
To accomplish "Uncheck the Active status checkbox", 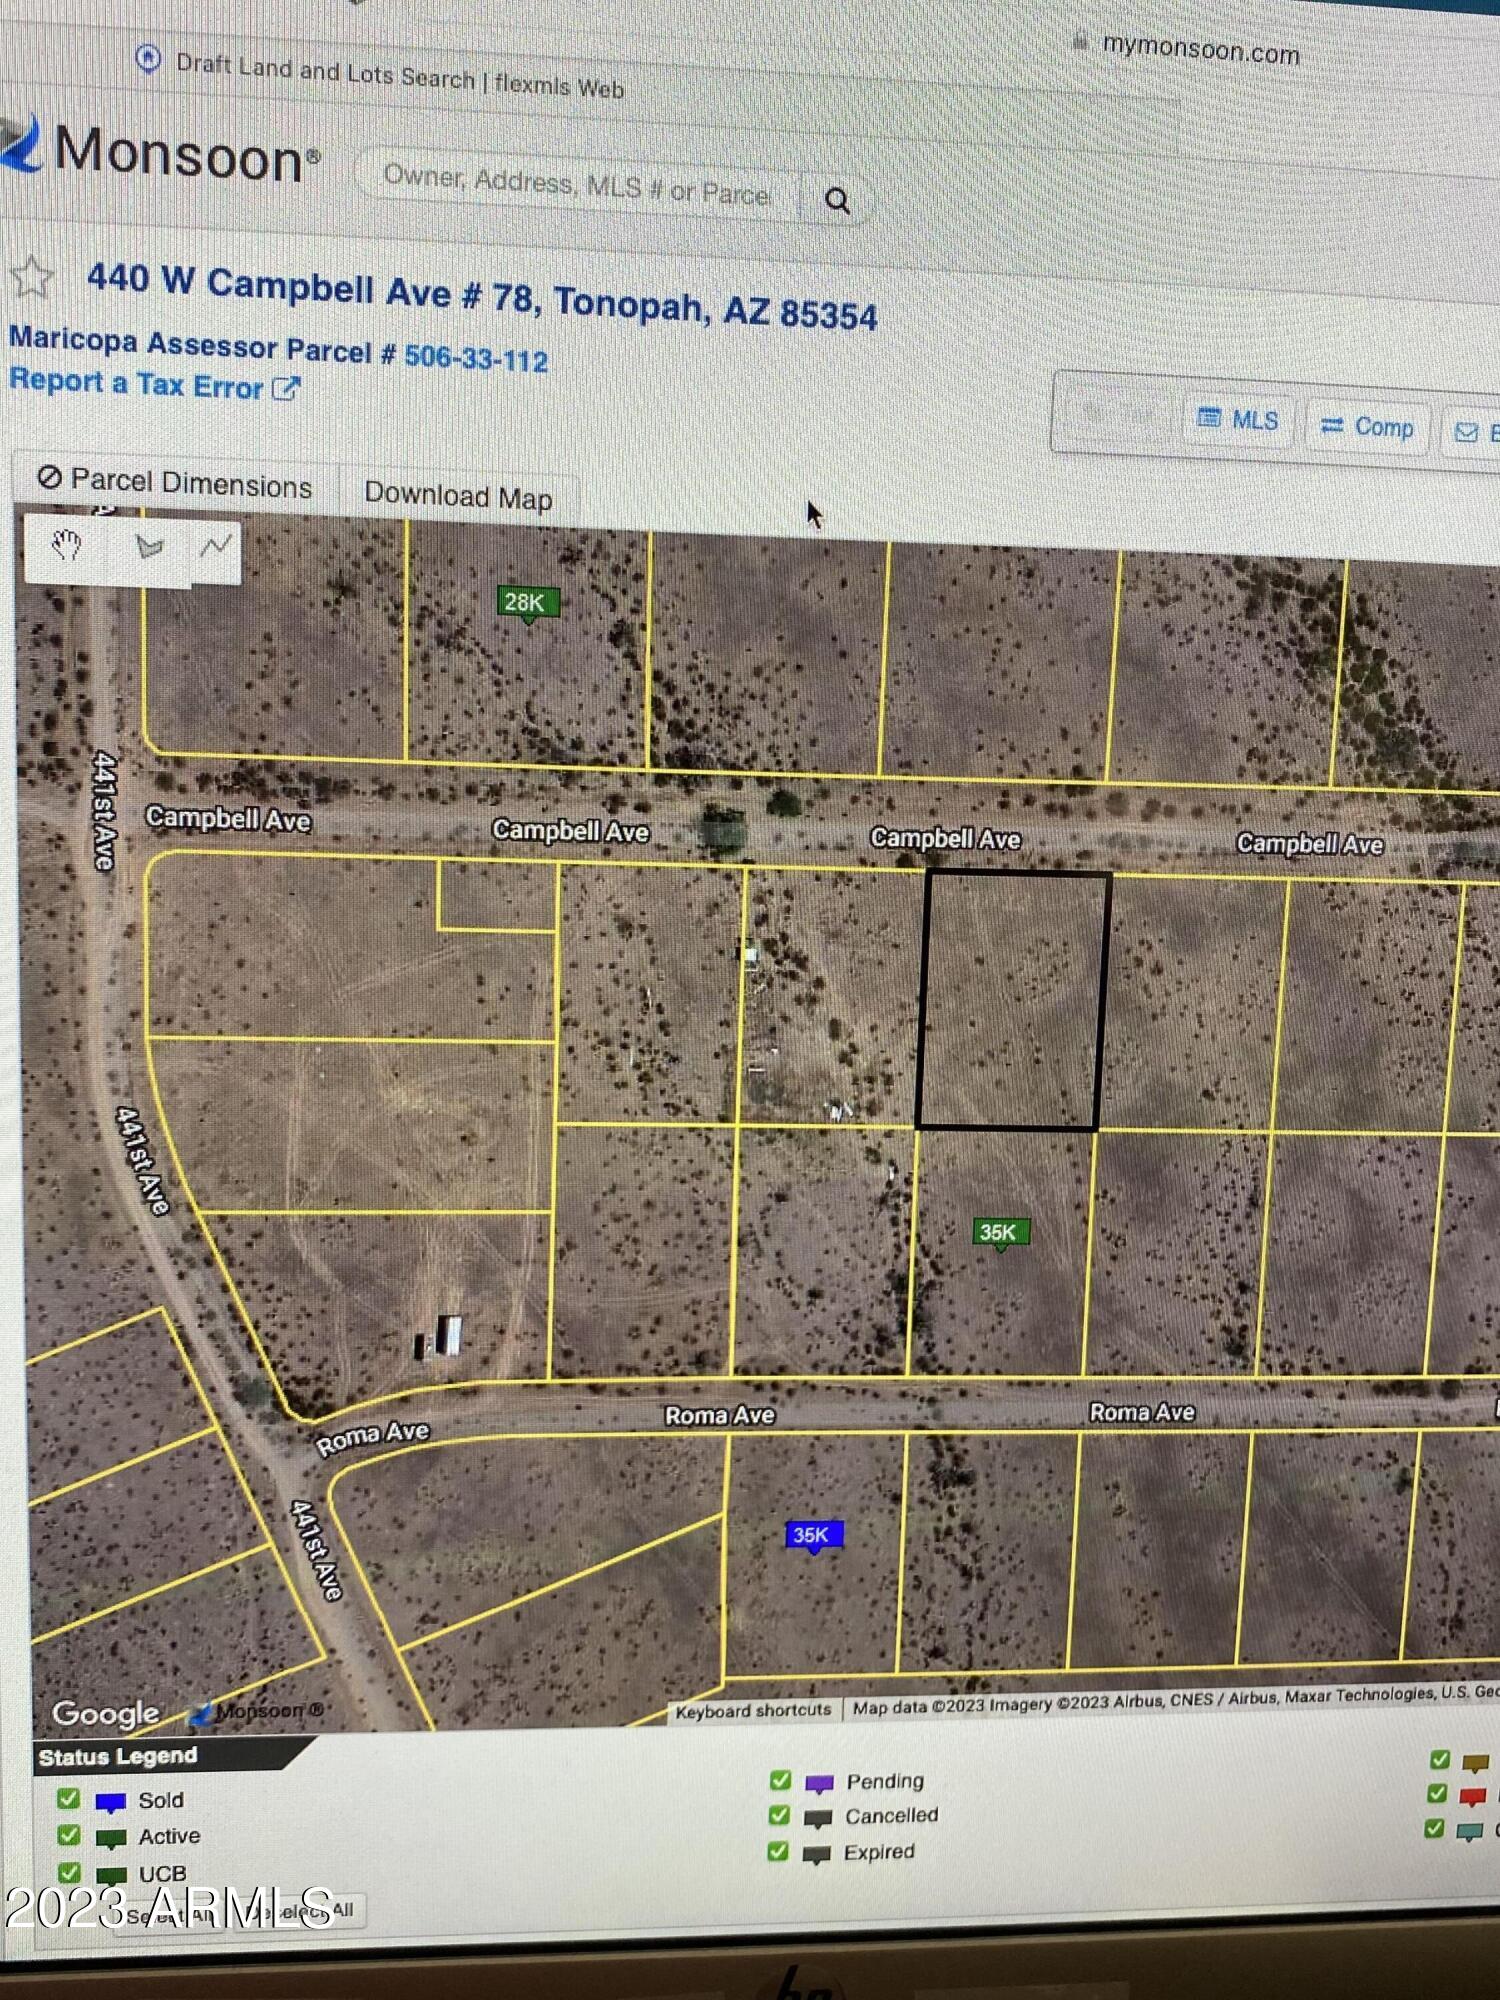I will click(x=68, y=1835).
